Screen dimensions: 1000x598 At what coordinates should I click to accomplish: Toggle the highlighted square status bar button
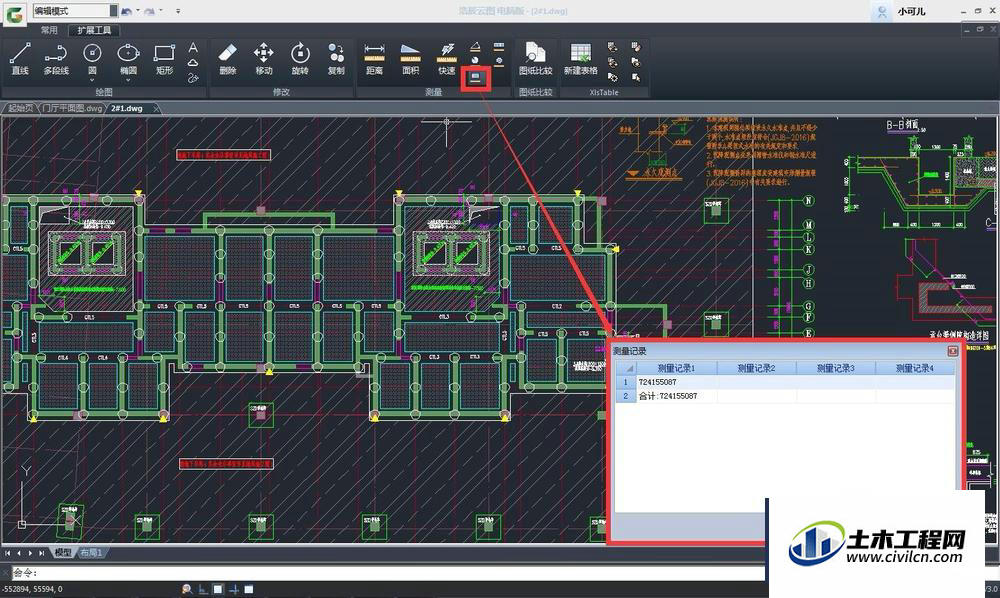(x=218, y=589)
